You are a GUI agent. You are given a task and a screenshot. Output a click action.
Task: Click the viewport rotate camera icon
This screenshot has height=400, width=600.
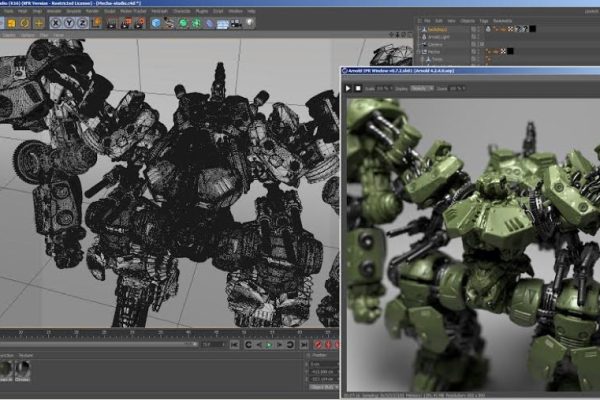pyautogui.click(x=404, y=34)
